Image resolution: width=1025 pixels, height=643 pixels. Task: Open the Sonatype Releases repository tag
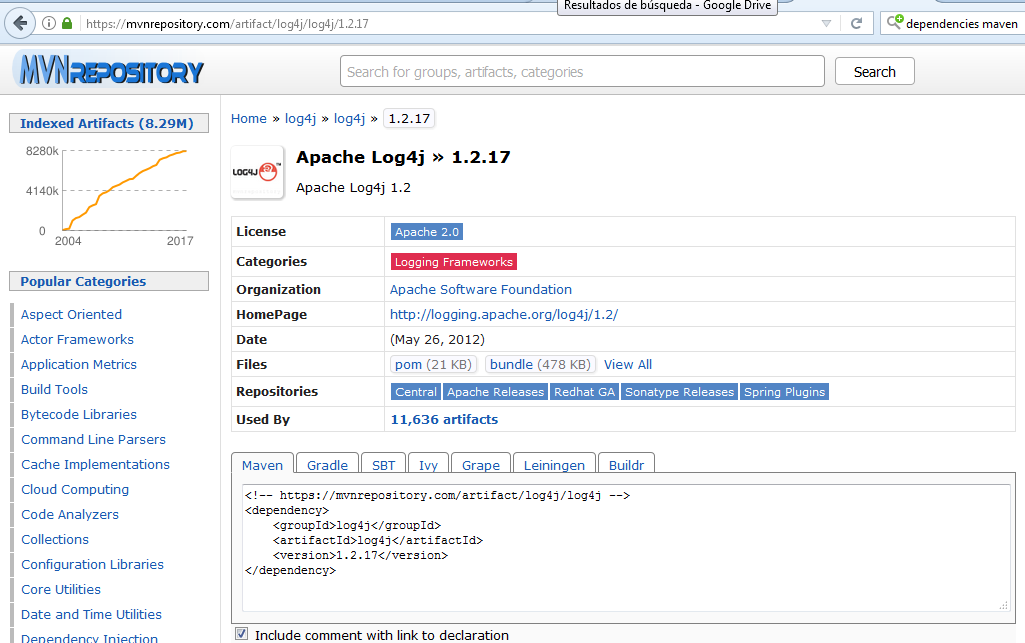[679, 392]
